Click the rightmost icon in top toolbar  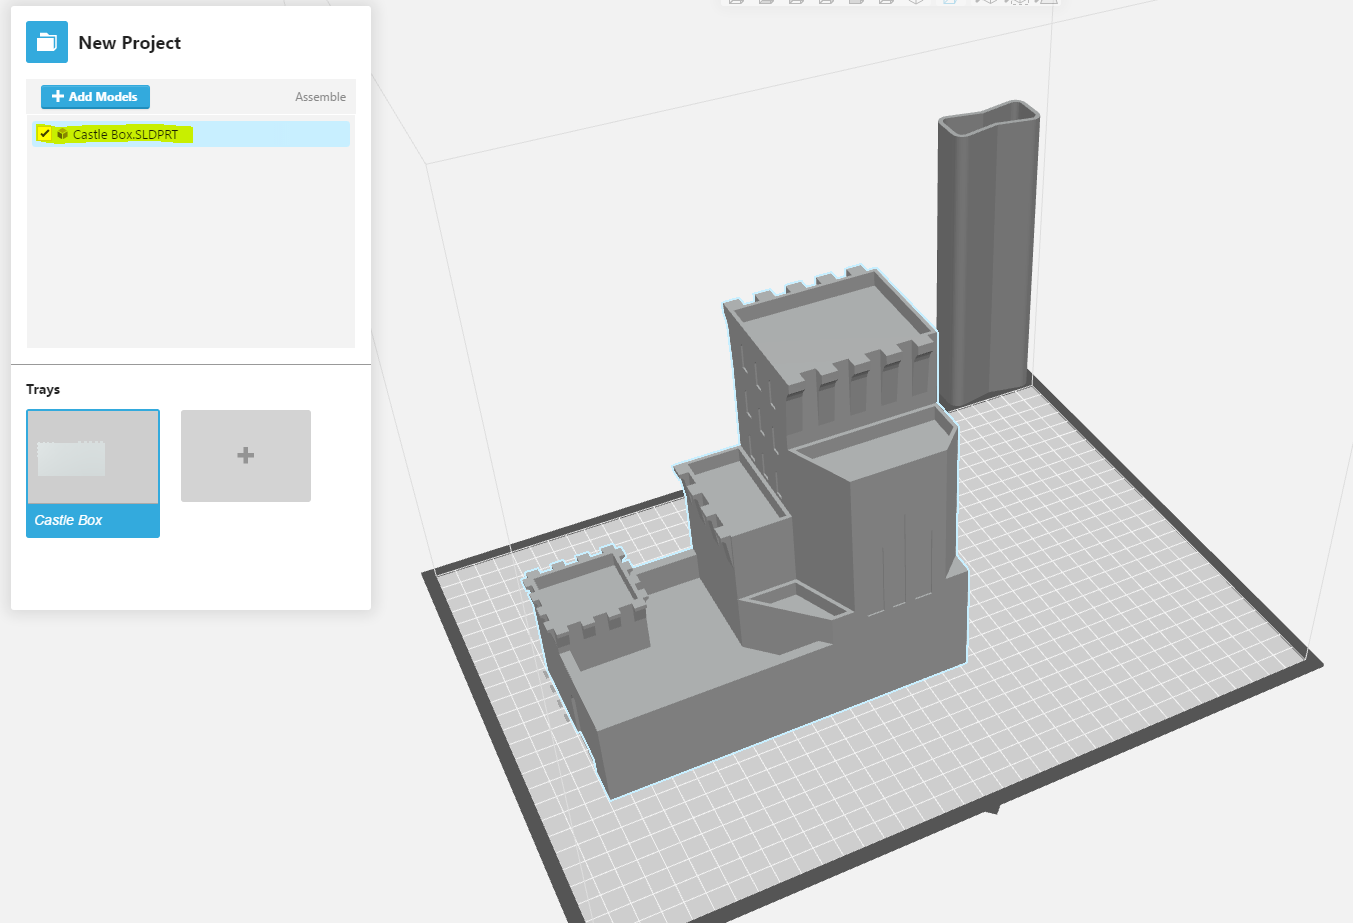[1049, 2]
